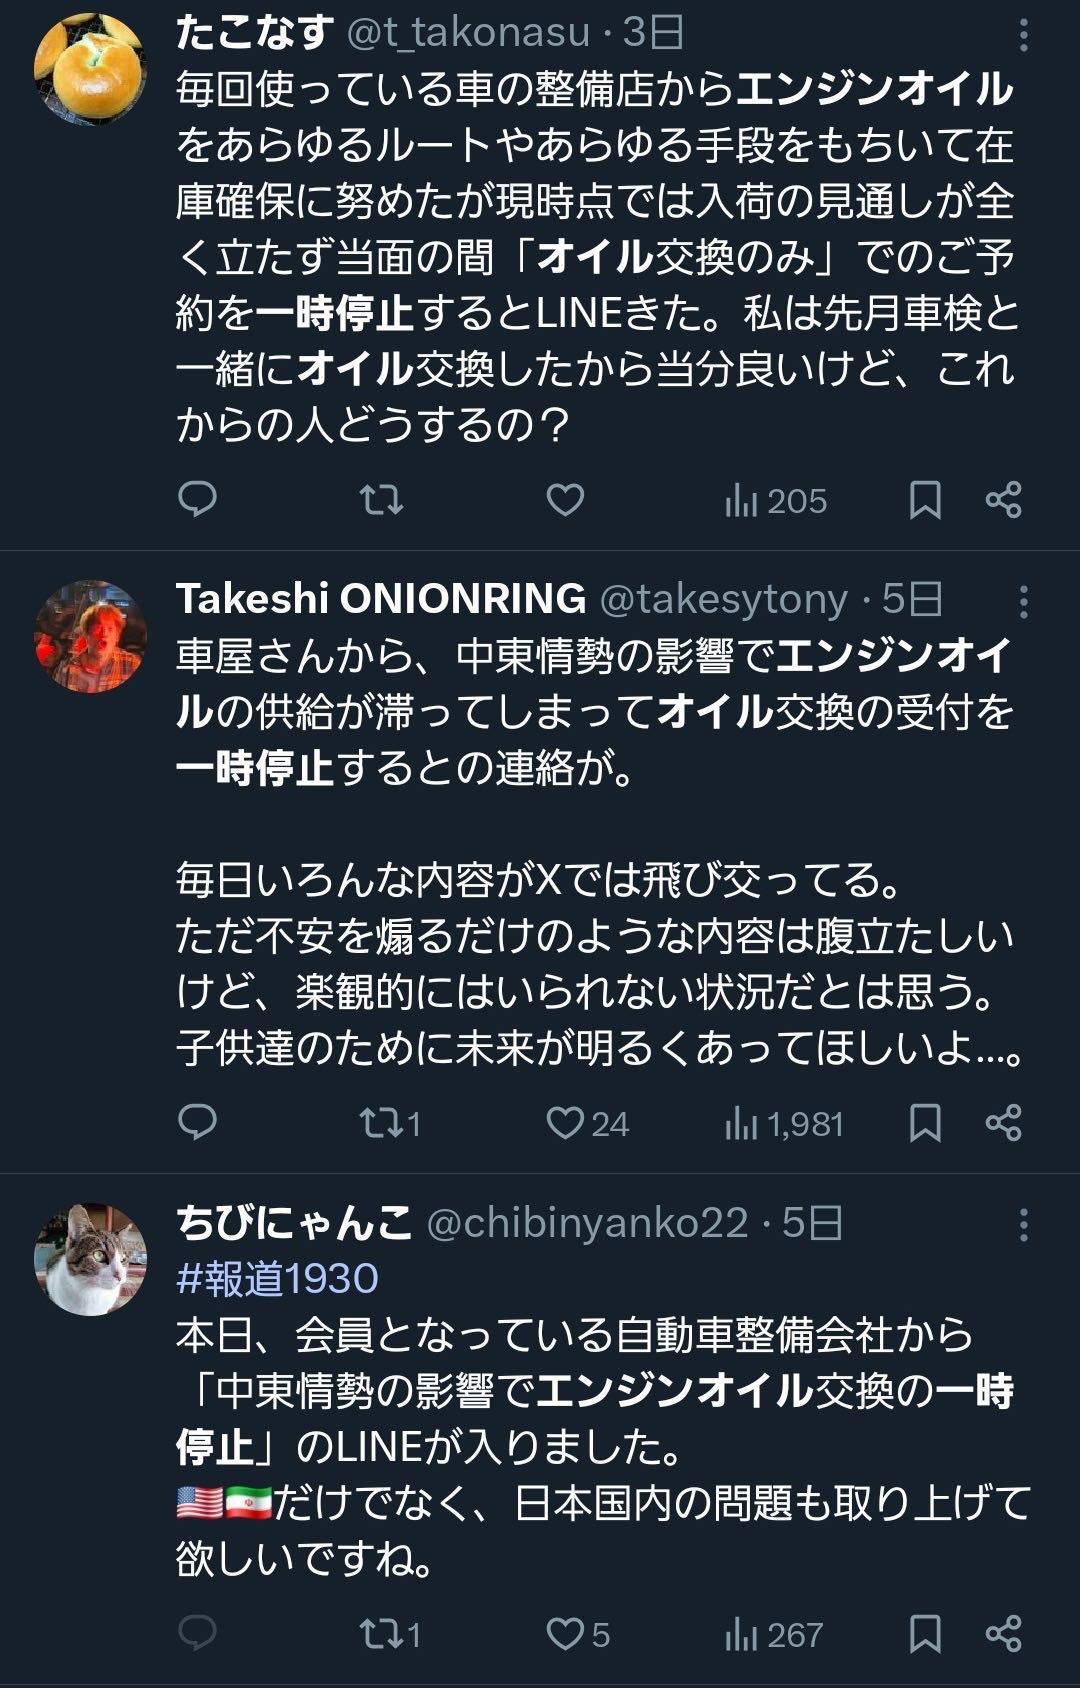Open view count 1,981 on Takeshi's tweet
The height and width of the screenshot is (1688, 1080).
[784, 1124]
